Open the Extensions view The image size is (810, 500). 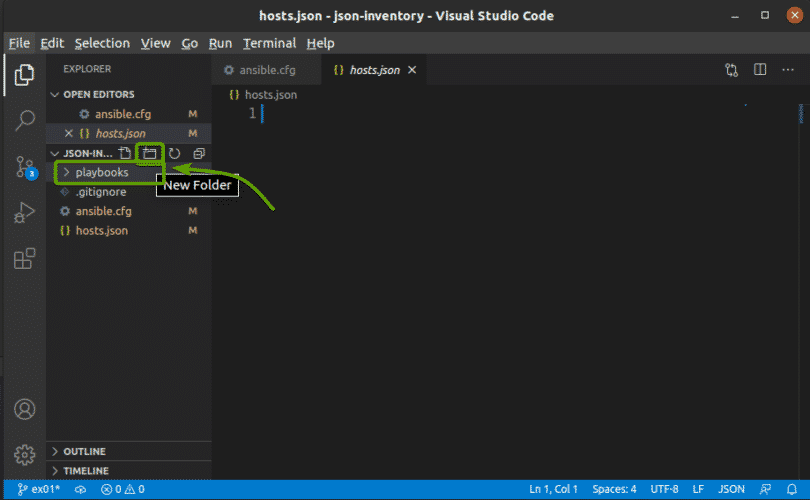coord(24,258)
